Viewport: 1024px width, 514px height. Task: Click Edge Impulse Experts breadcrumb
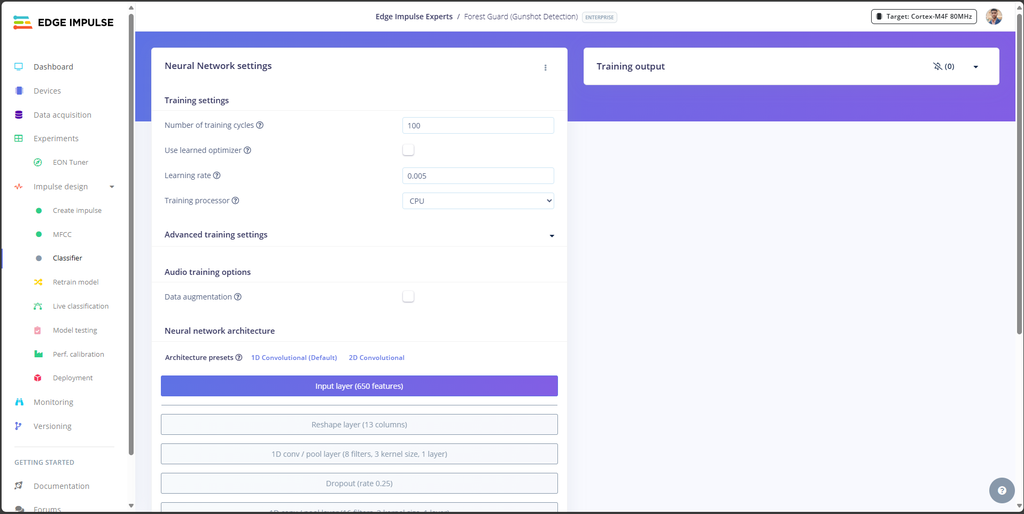pyautogui.click(x=414, y=16)
